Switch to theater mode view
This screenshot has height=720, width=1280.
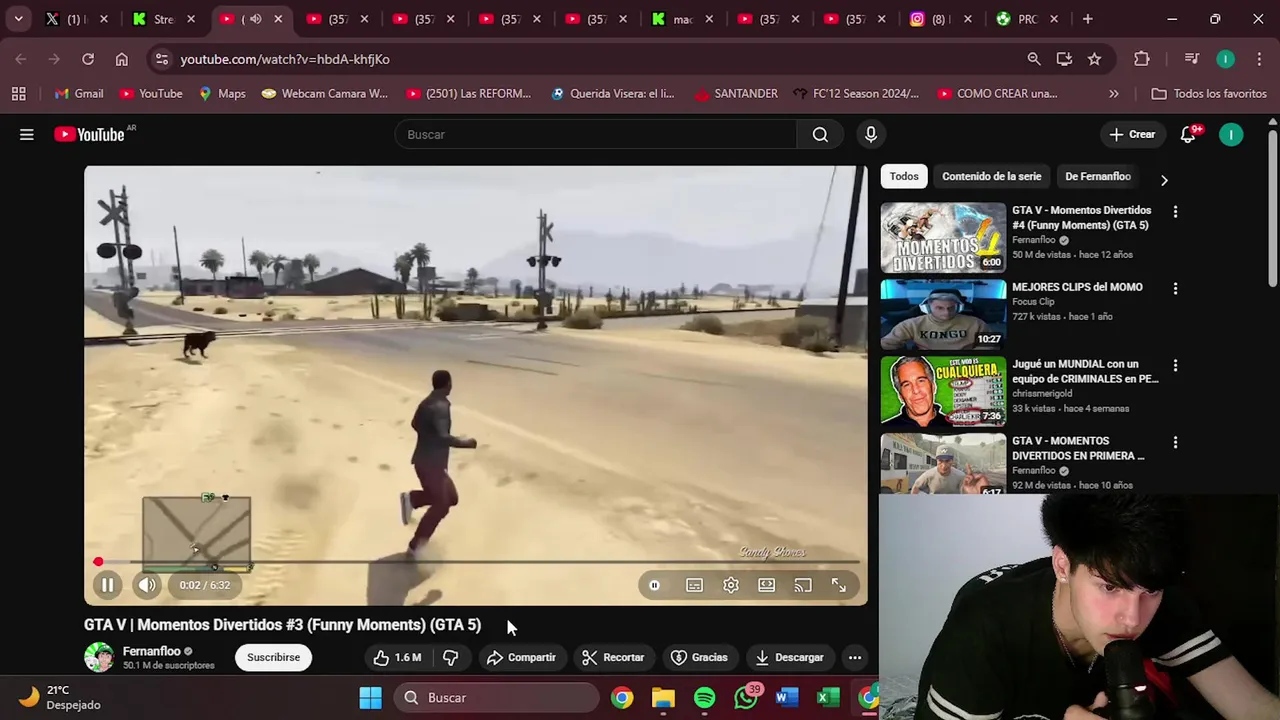[767, 585]
